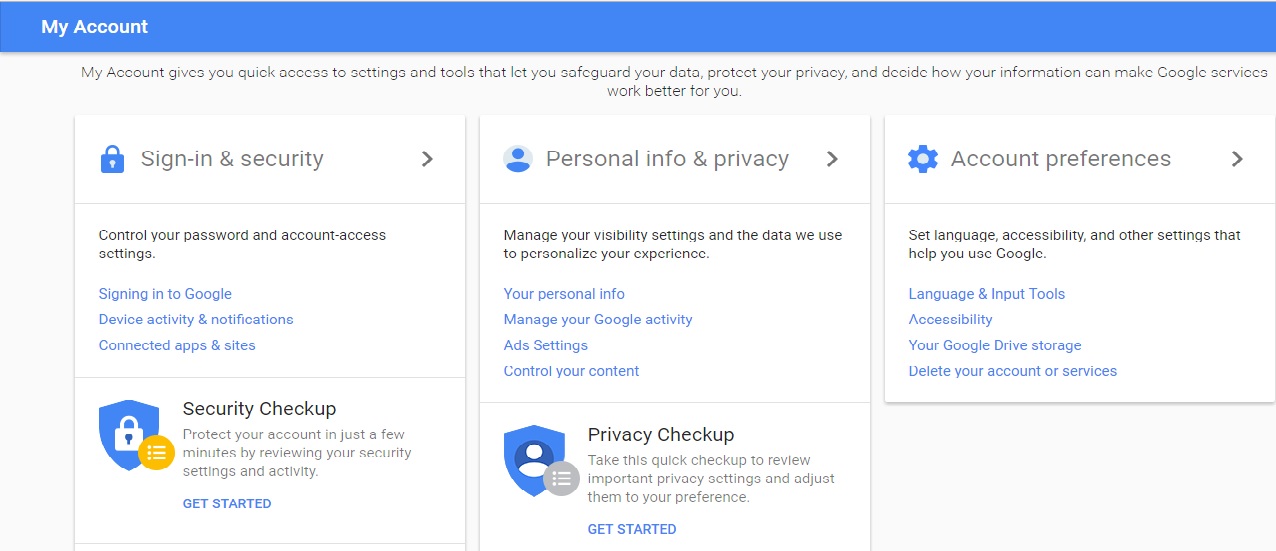Open Your personal info link
This screenshot has height=551, width=1276.
point(564,294)
